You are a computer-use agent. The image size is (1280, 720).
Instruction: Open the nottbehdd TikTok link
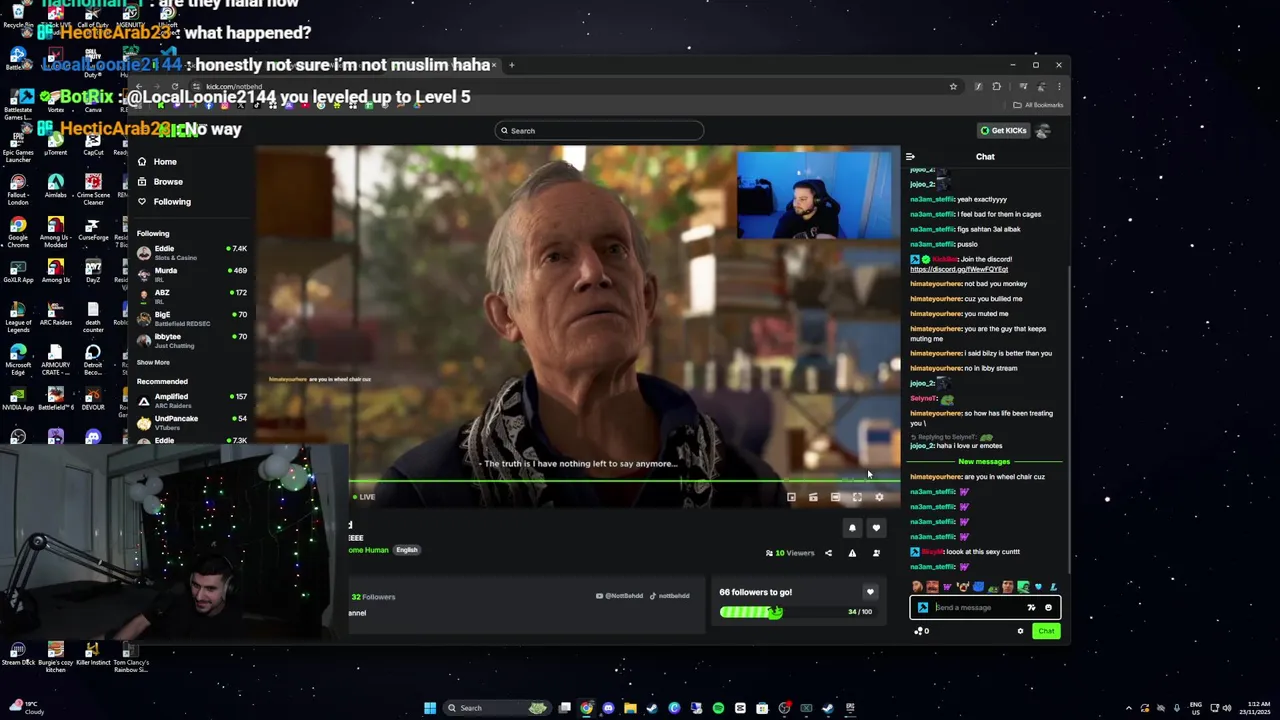click(x=669, y=596)
